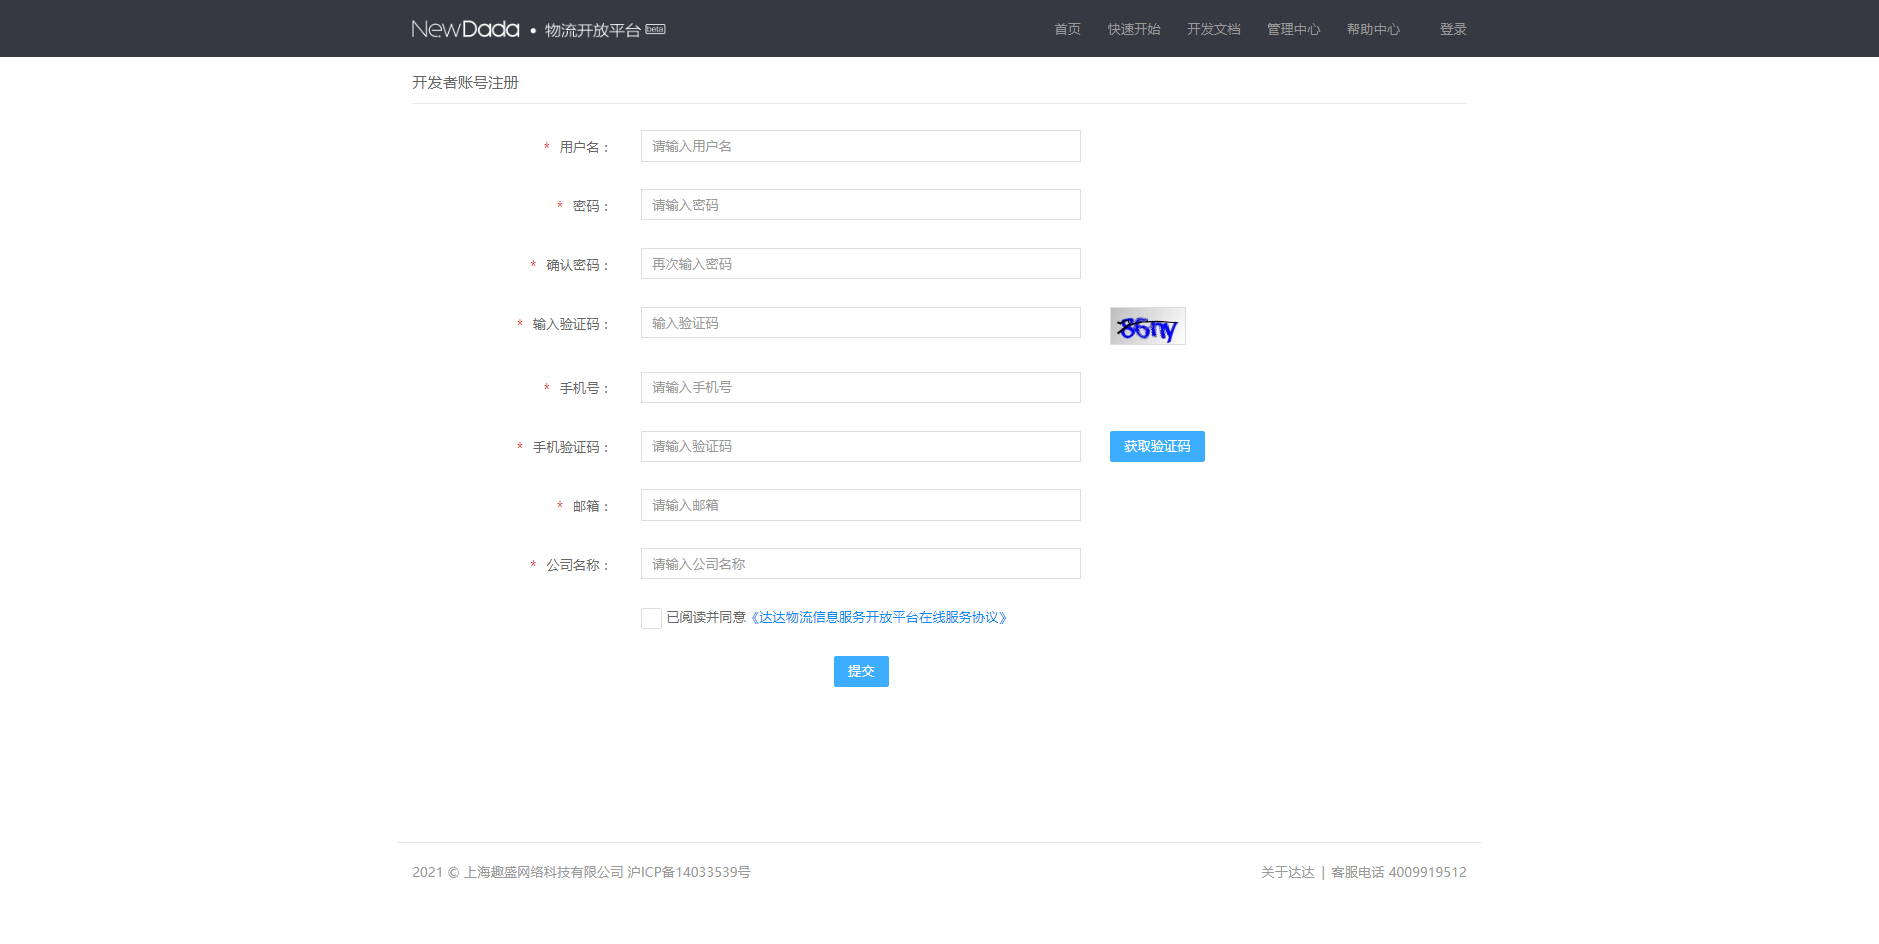Open the 达达物流信息服务开放平台在线服务协议 link
Viewport: 1879px width, 944px height.
[x=878, y=618]
